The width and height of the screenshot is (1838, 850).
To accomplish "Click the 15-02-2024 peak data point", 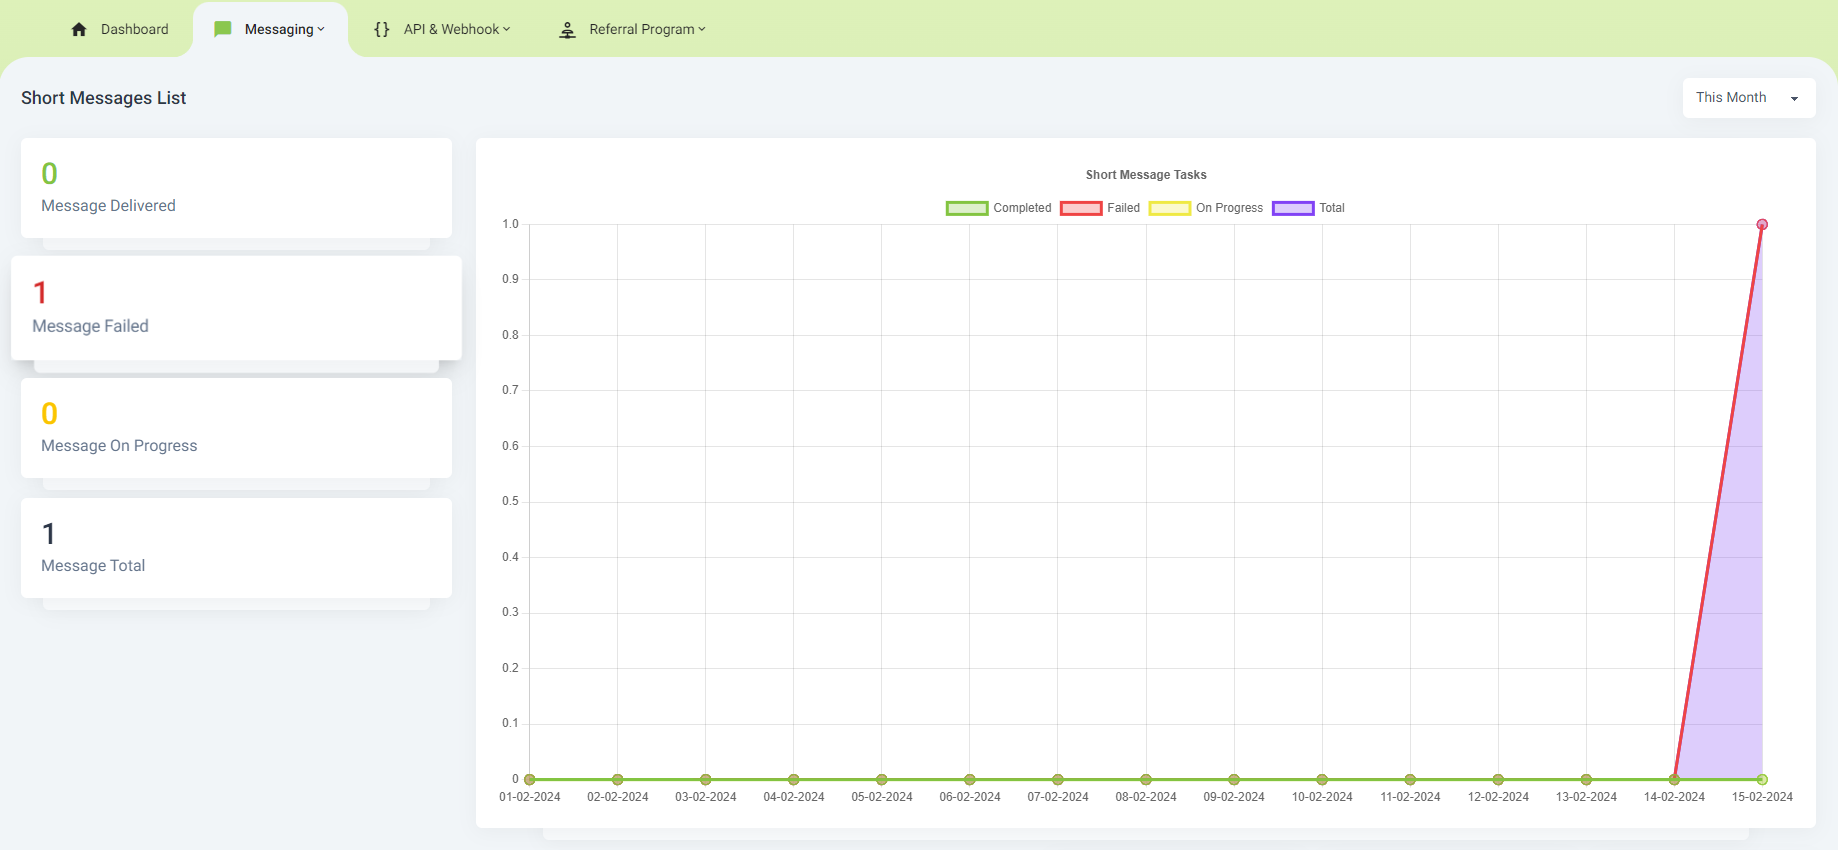I will (1762, 224).
